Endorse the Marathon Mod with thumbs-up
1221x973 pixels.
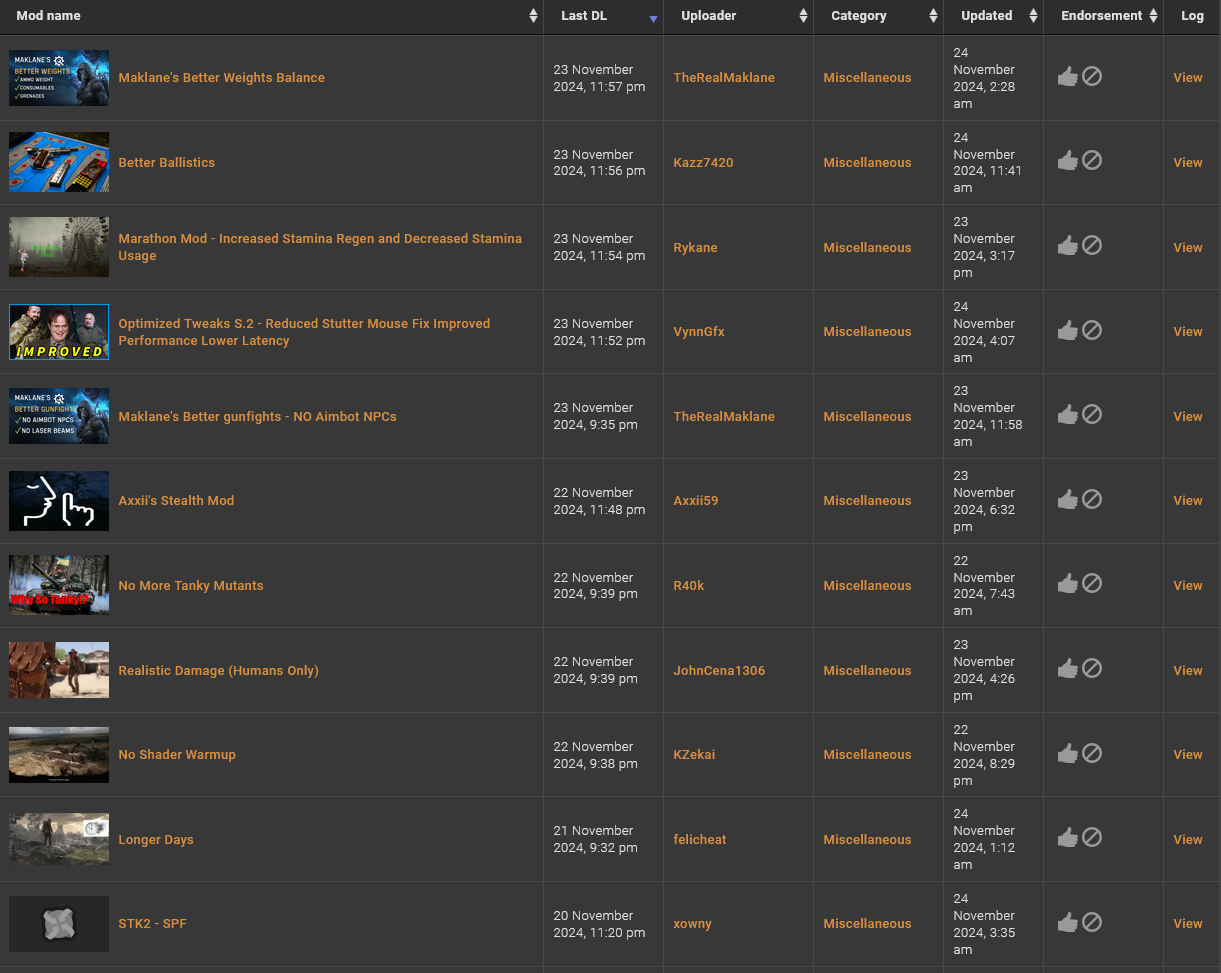coord(1067,246)
